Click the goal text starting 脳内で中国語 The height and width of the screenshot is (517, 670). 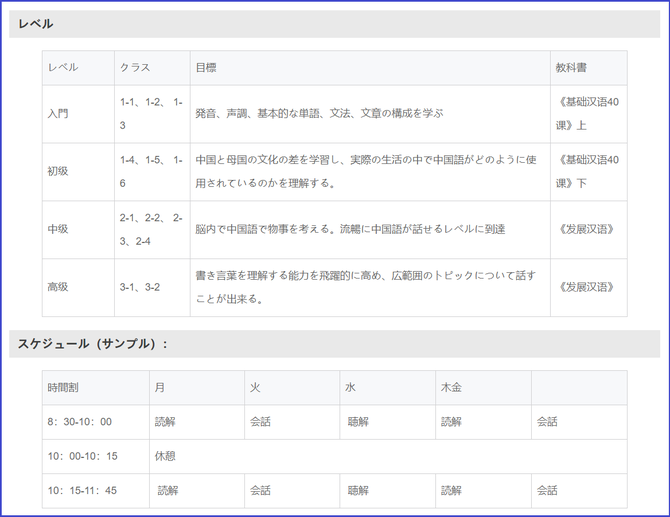(350, 229)
